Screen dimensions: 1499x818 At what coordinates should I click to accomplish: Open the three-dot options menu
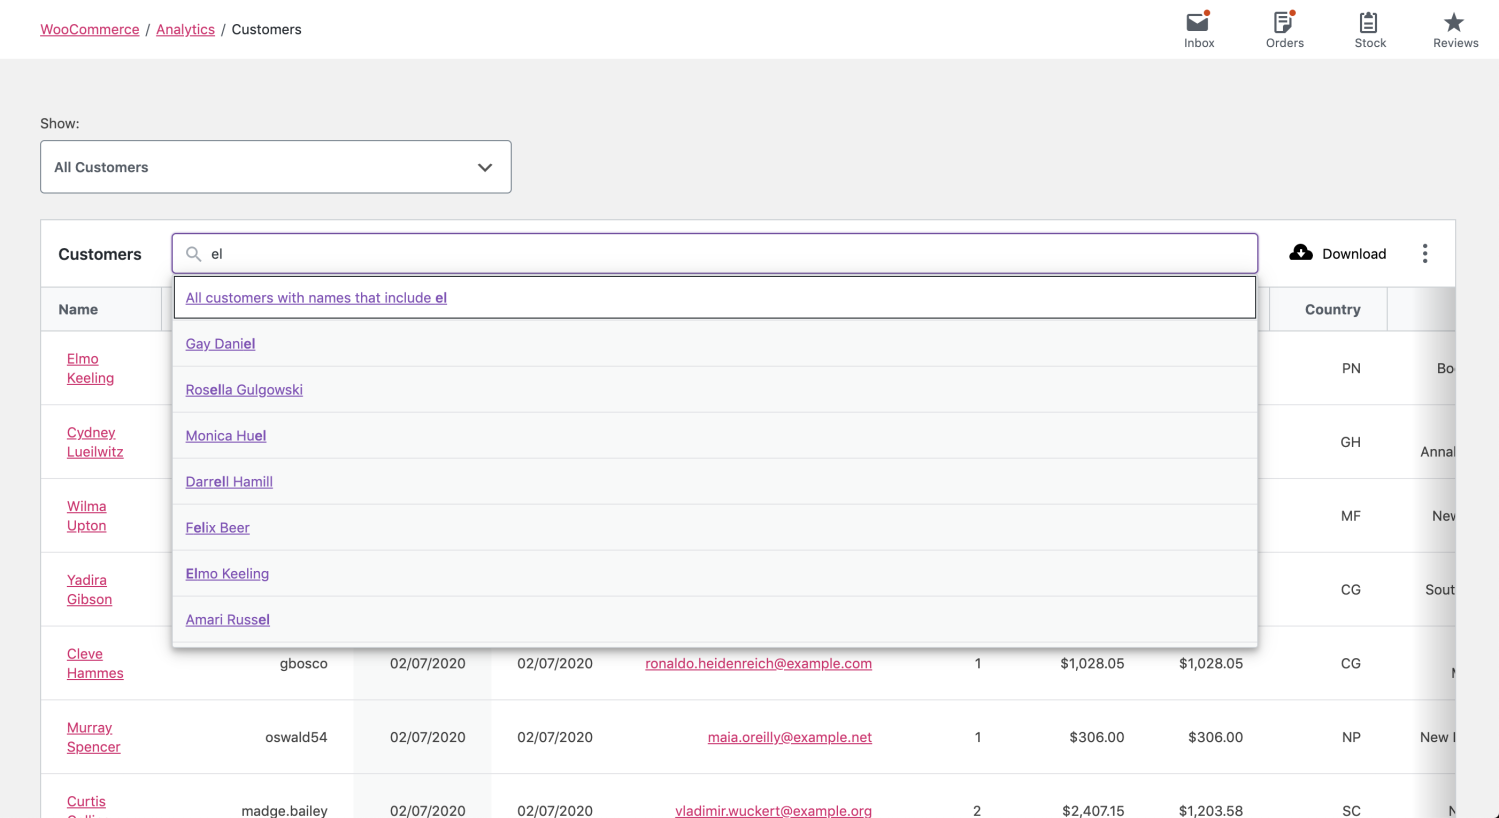click(x=1424, y=253)
